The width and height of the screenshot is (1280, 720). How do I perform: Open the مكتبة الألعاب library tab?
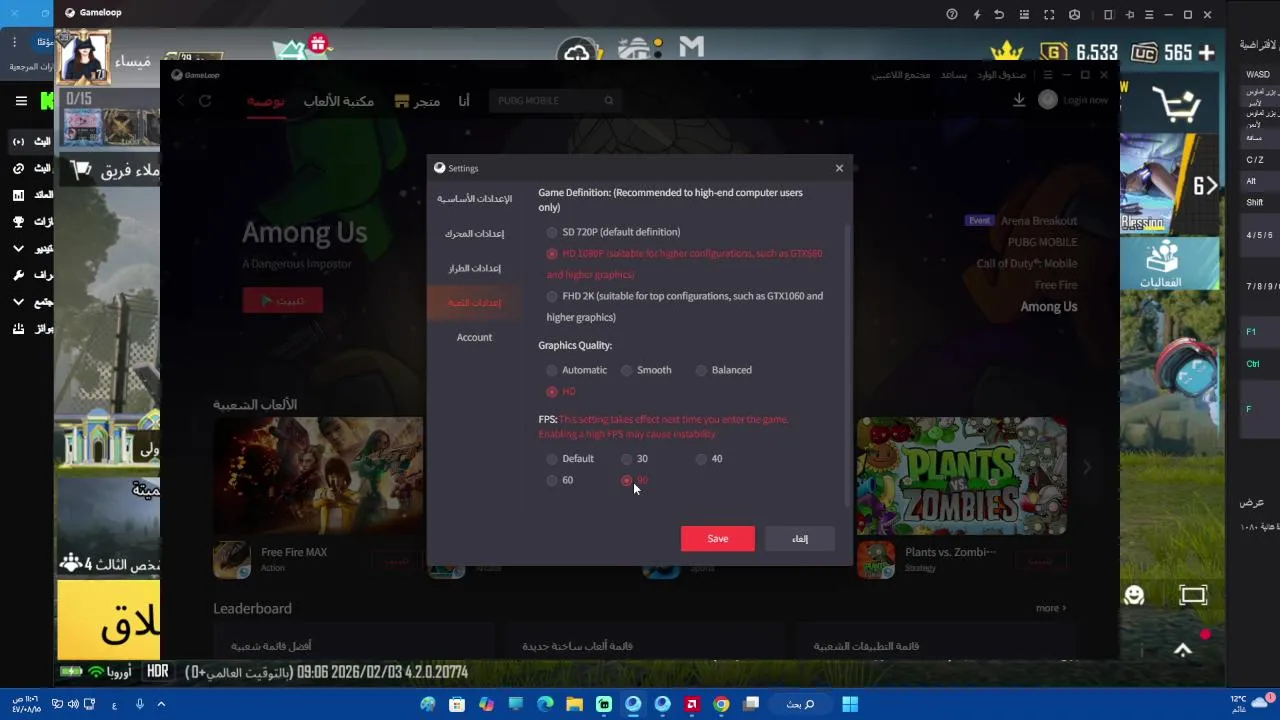[338, 101]
